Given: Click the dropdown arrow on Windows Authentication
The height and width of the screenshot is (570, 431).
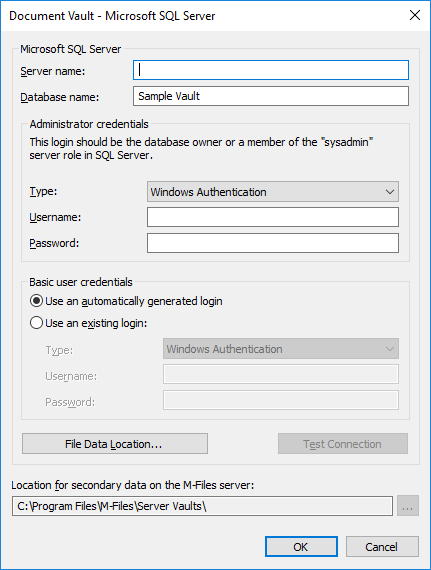Looking at the screenshot, I should [x=390, y=192].
